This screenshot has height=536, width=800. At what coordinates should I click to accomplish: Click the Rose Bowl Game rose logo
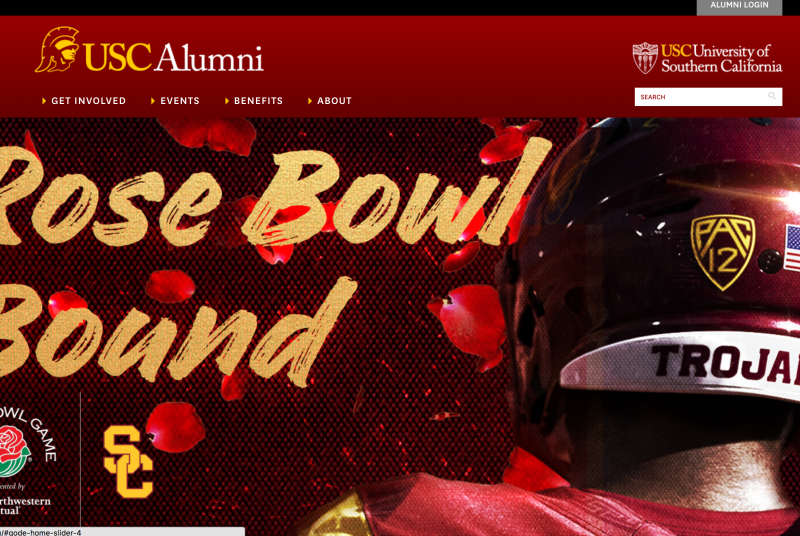pyautogui.click(x=14, y=451)
